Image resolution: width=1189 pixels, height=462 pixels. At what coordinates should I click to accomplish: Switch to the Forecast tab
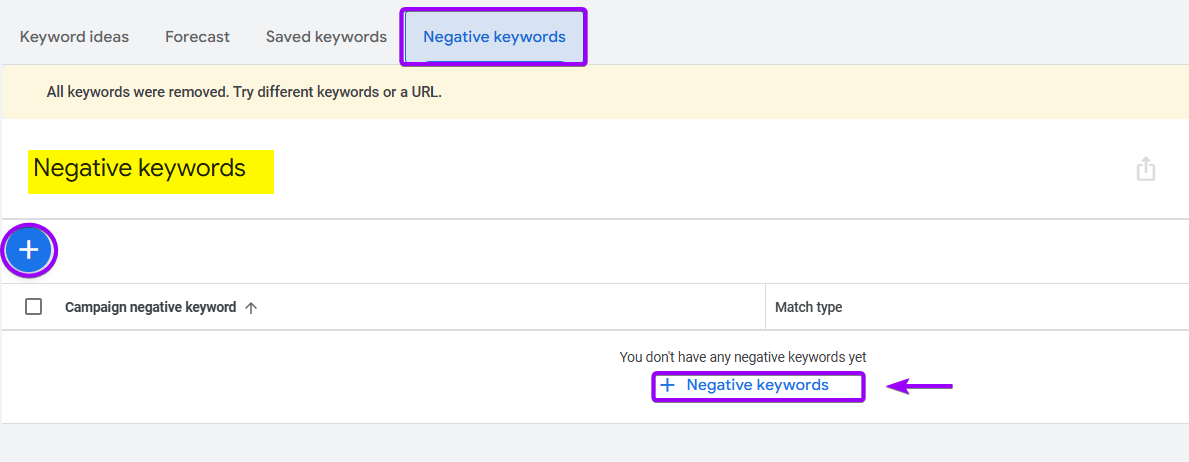tap(197, 37)
